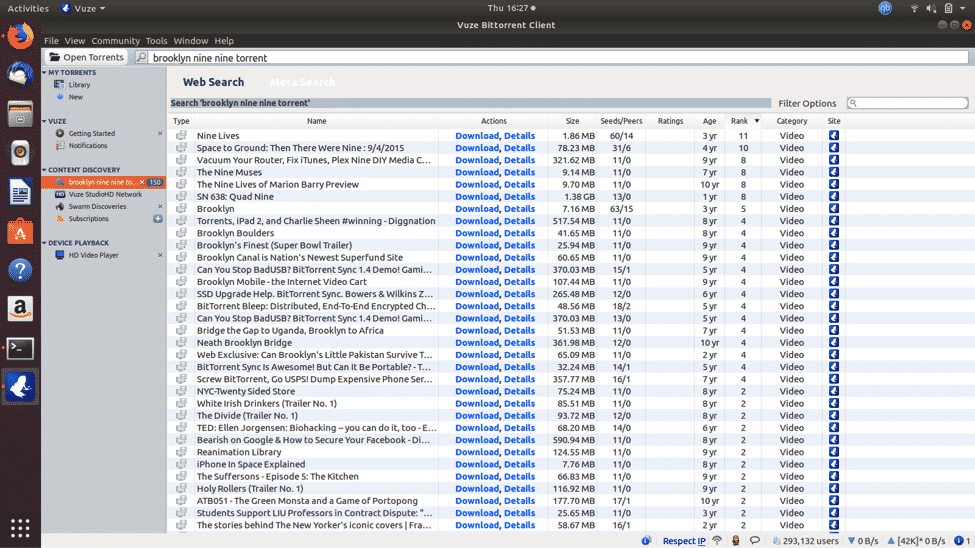The image size is (975, 548).
Task: Click the status bar chat bubble icon
Action: pyautogui.click(x=755, y=541)
